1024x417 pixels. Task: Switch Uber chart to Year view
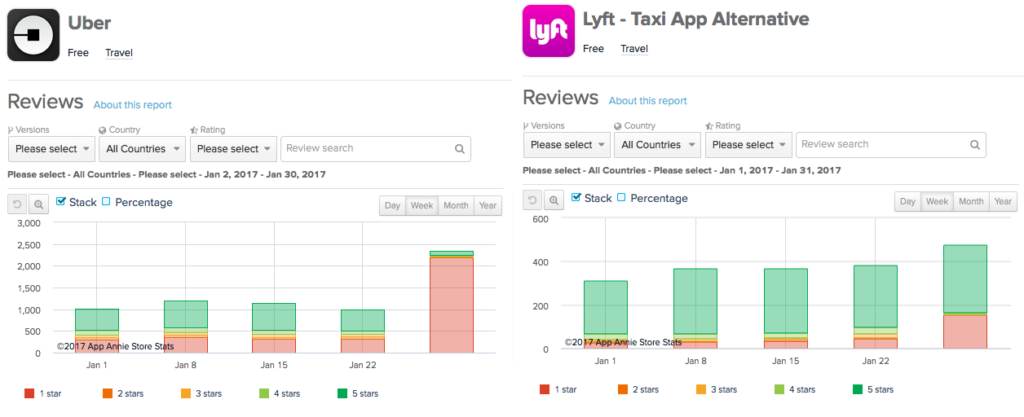(488, 206)
